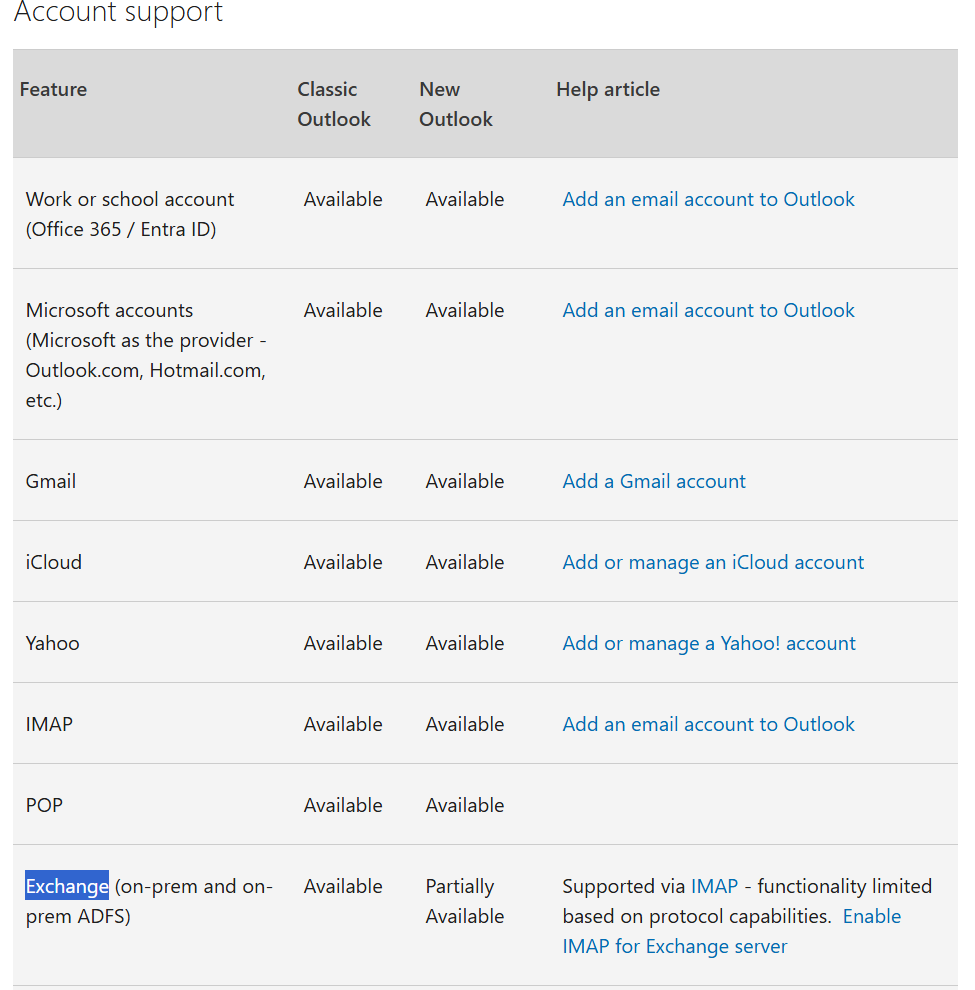This screenshot has height=990, width=975.
Task: Open the Add a Gmail account link
Action: click(x=654, y=481)
